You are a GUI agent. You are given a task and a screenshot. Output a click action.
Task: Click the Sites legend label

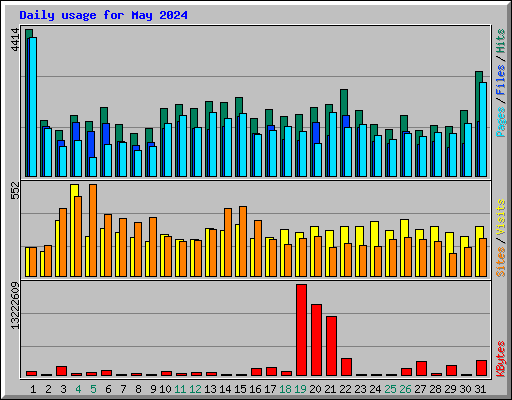501,262
